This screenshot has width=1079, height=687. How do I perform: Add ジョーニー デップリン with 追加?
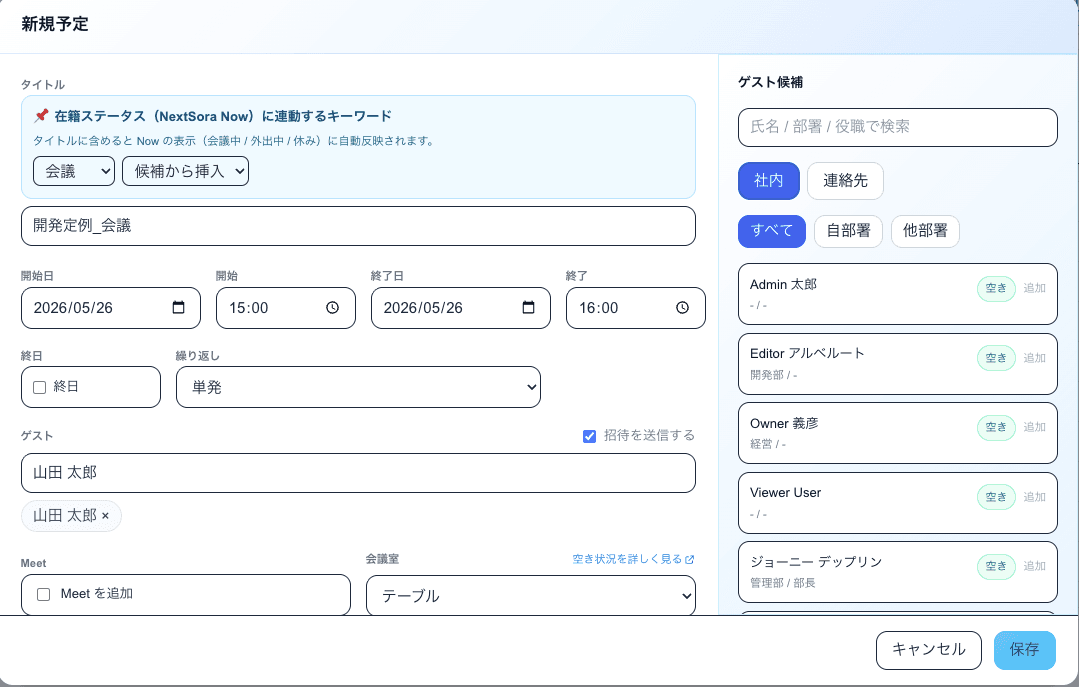(1034, 566)
